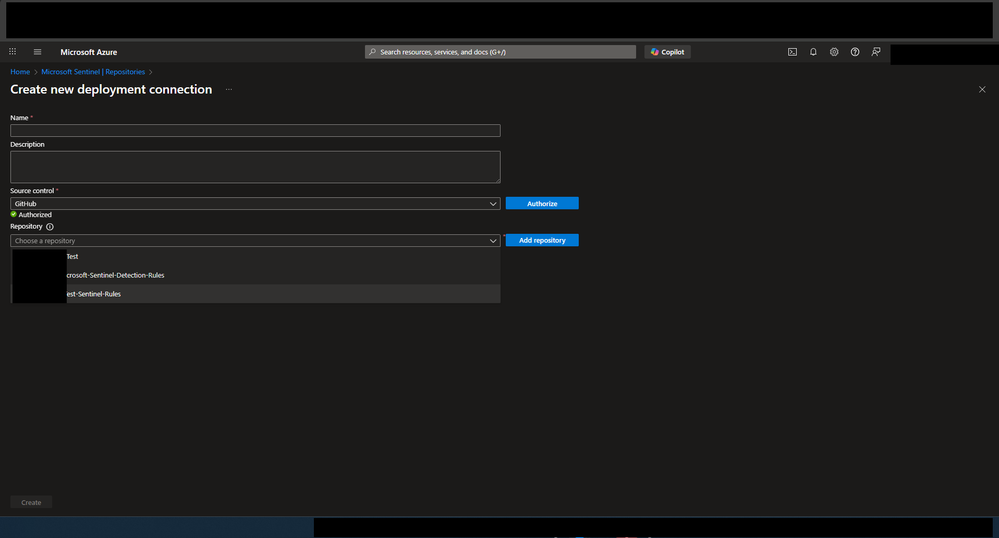This screenshot has width=999, height=538.
Task: Open portal settings gear
Action: (834, 52)
